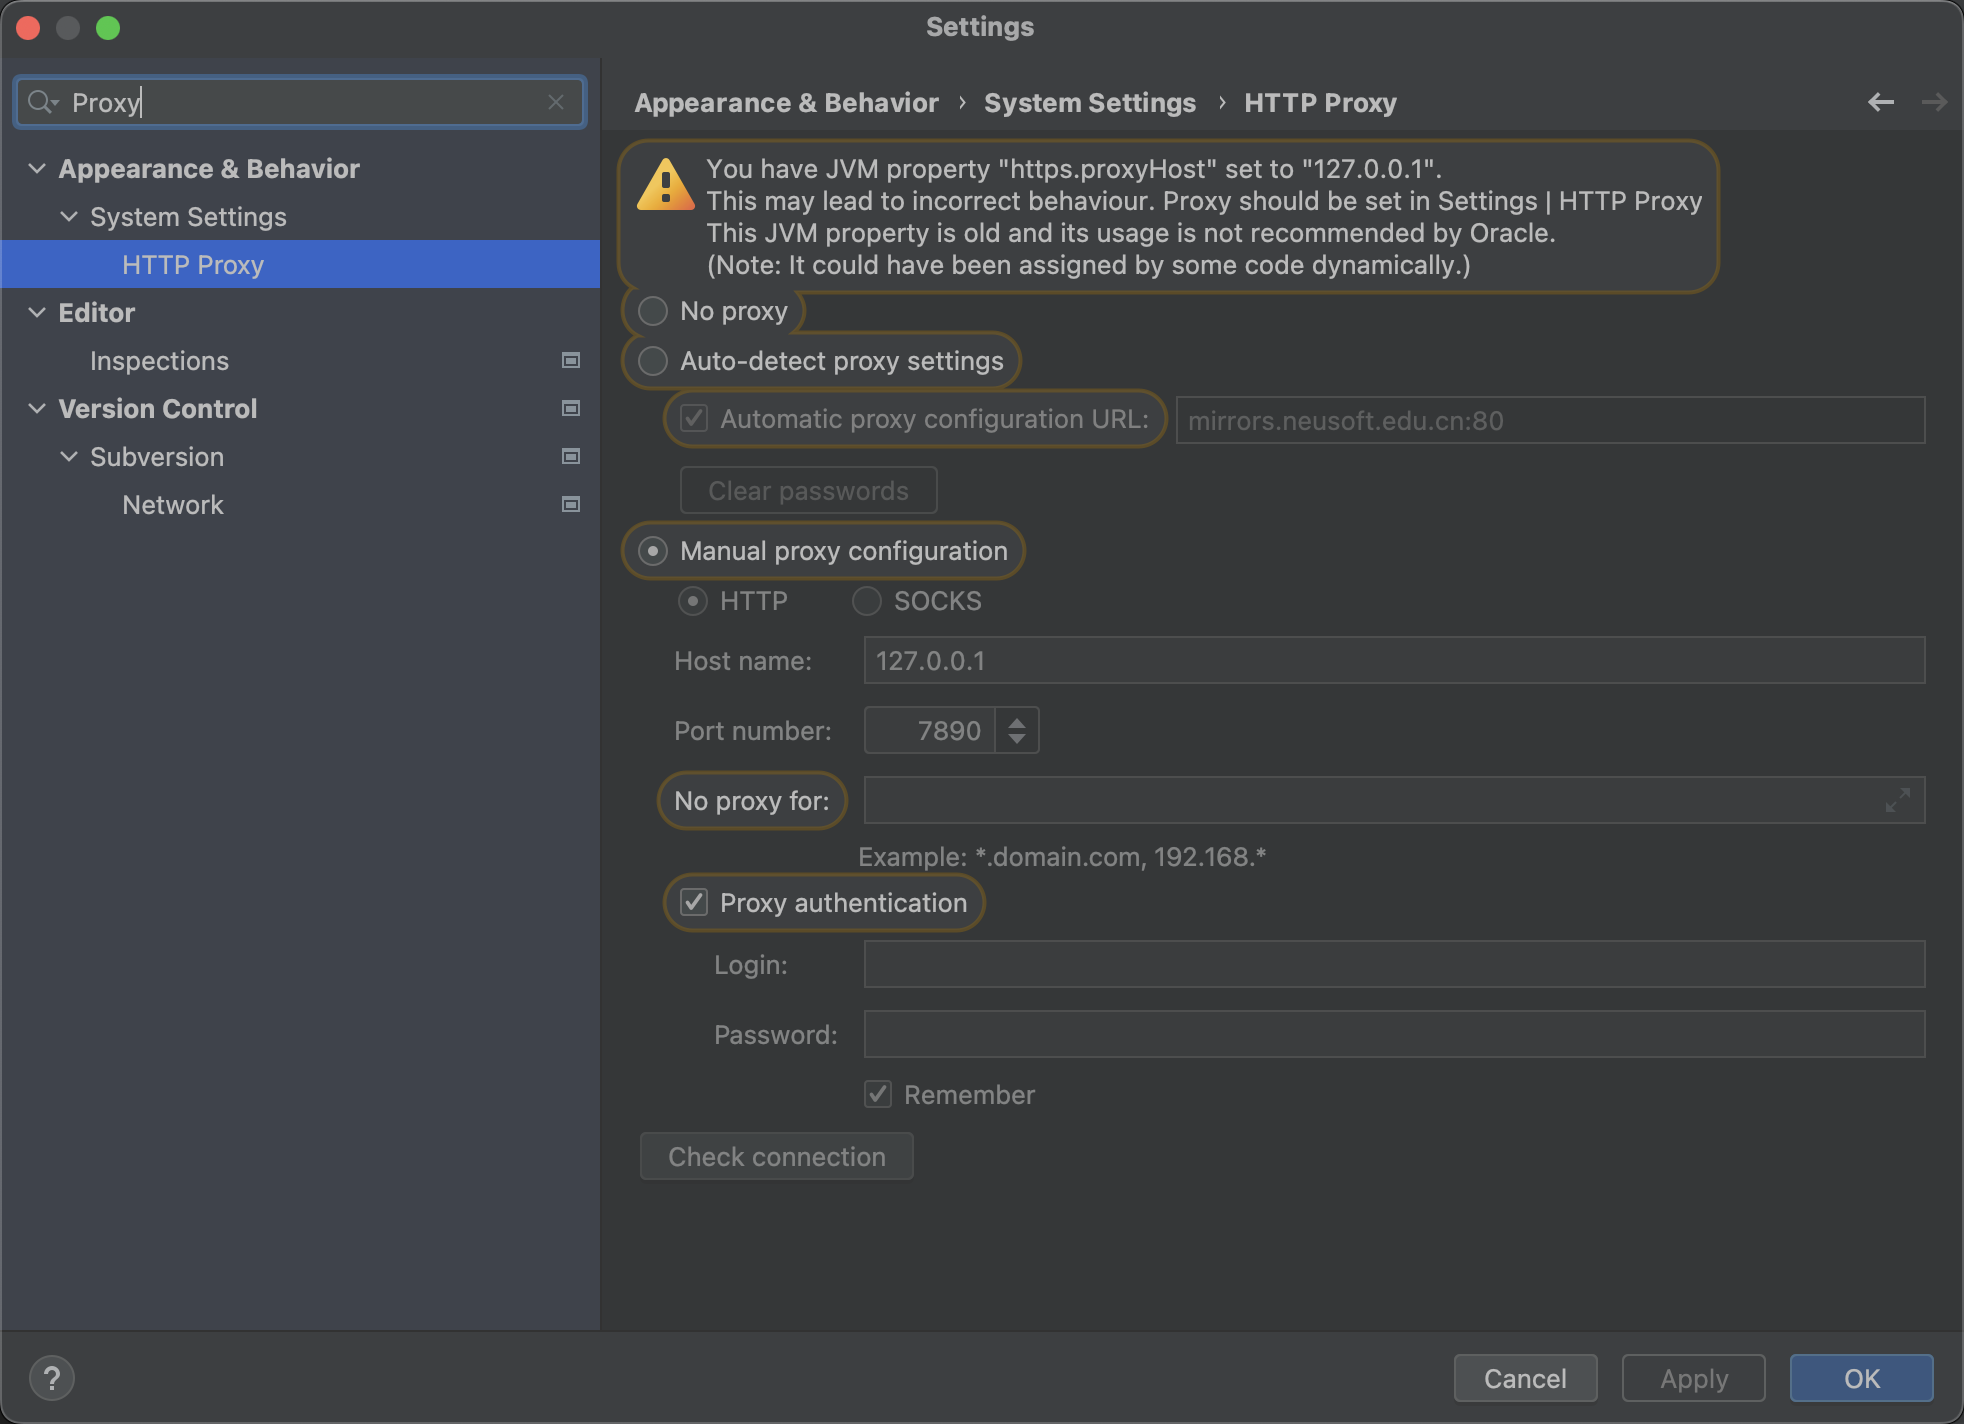Expand the No proxy for field
1964x1424 pixels.
click(1897, 800)
